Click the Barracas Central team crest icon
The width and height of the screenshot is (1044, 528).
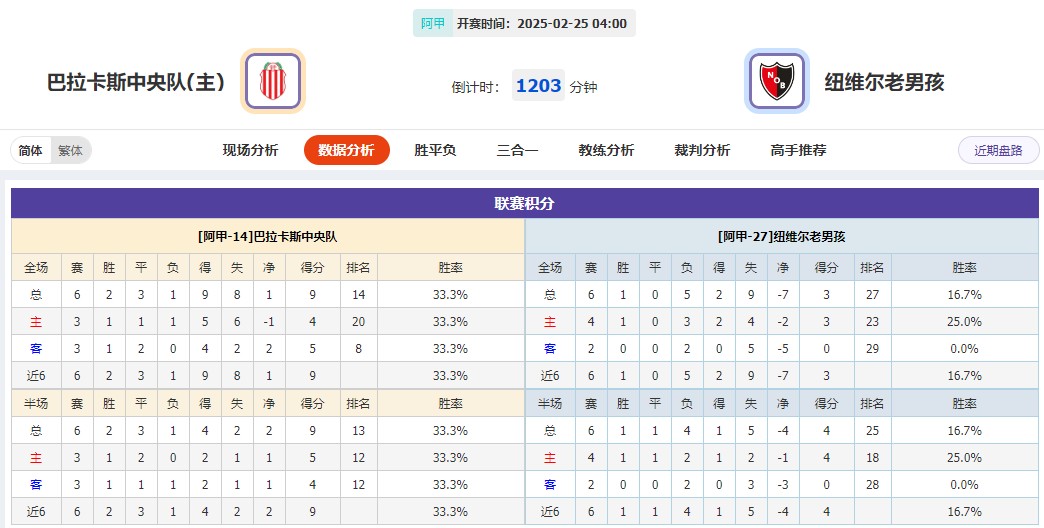272,81
